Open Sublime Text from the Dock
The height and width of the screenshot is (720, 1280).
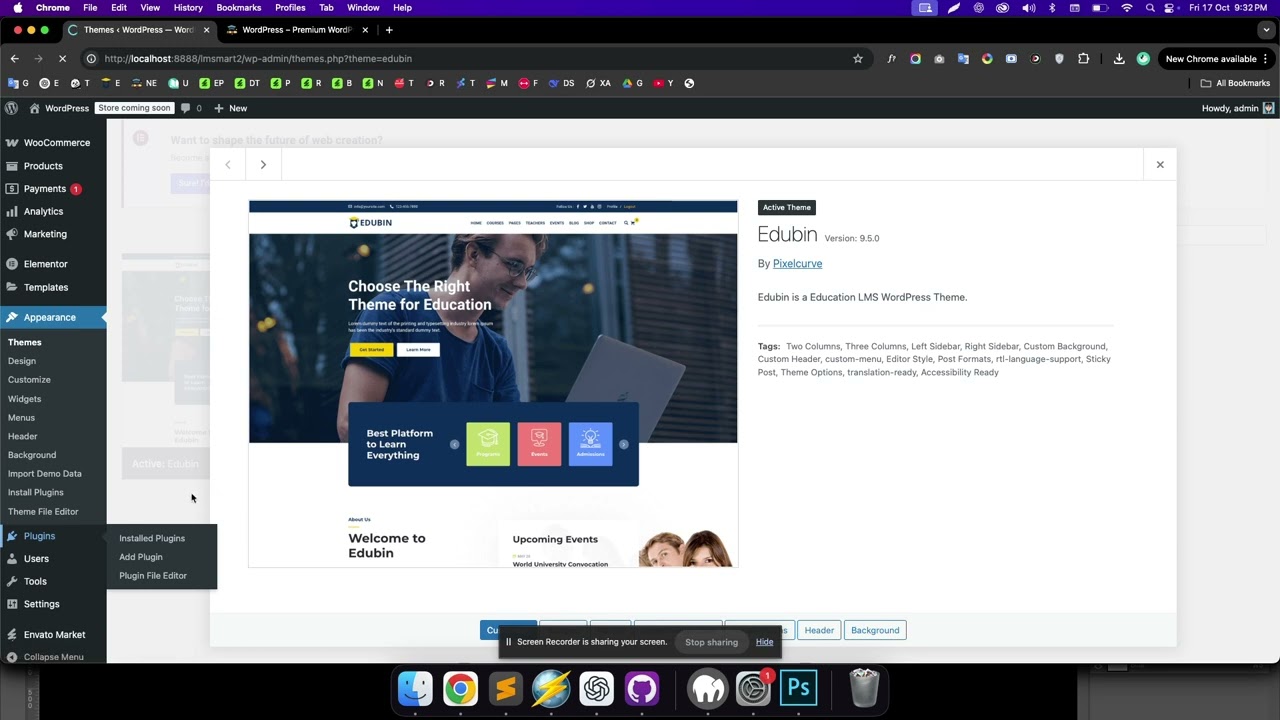506,688
